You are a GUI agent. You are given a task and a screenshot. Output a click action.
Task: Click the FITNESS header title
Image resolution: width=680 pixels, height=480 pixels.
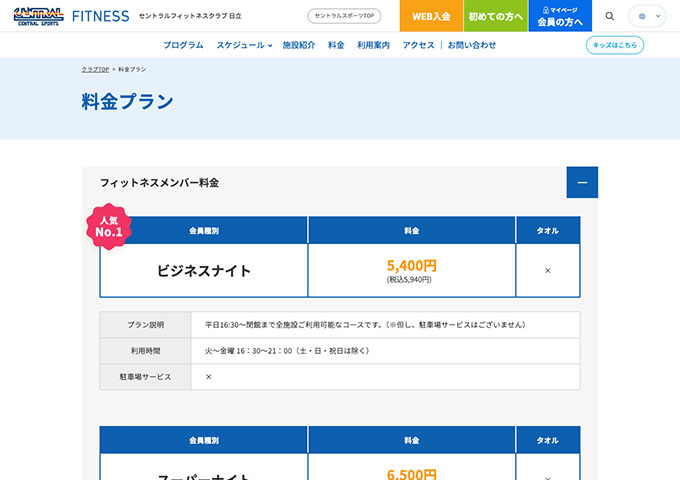click(101, 16)
